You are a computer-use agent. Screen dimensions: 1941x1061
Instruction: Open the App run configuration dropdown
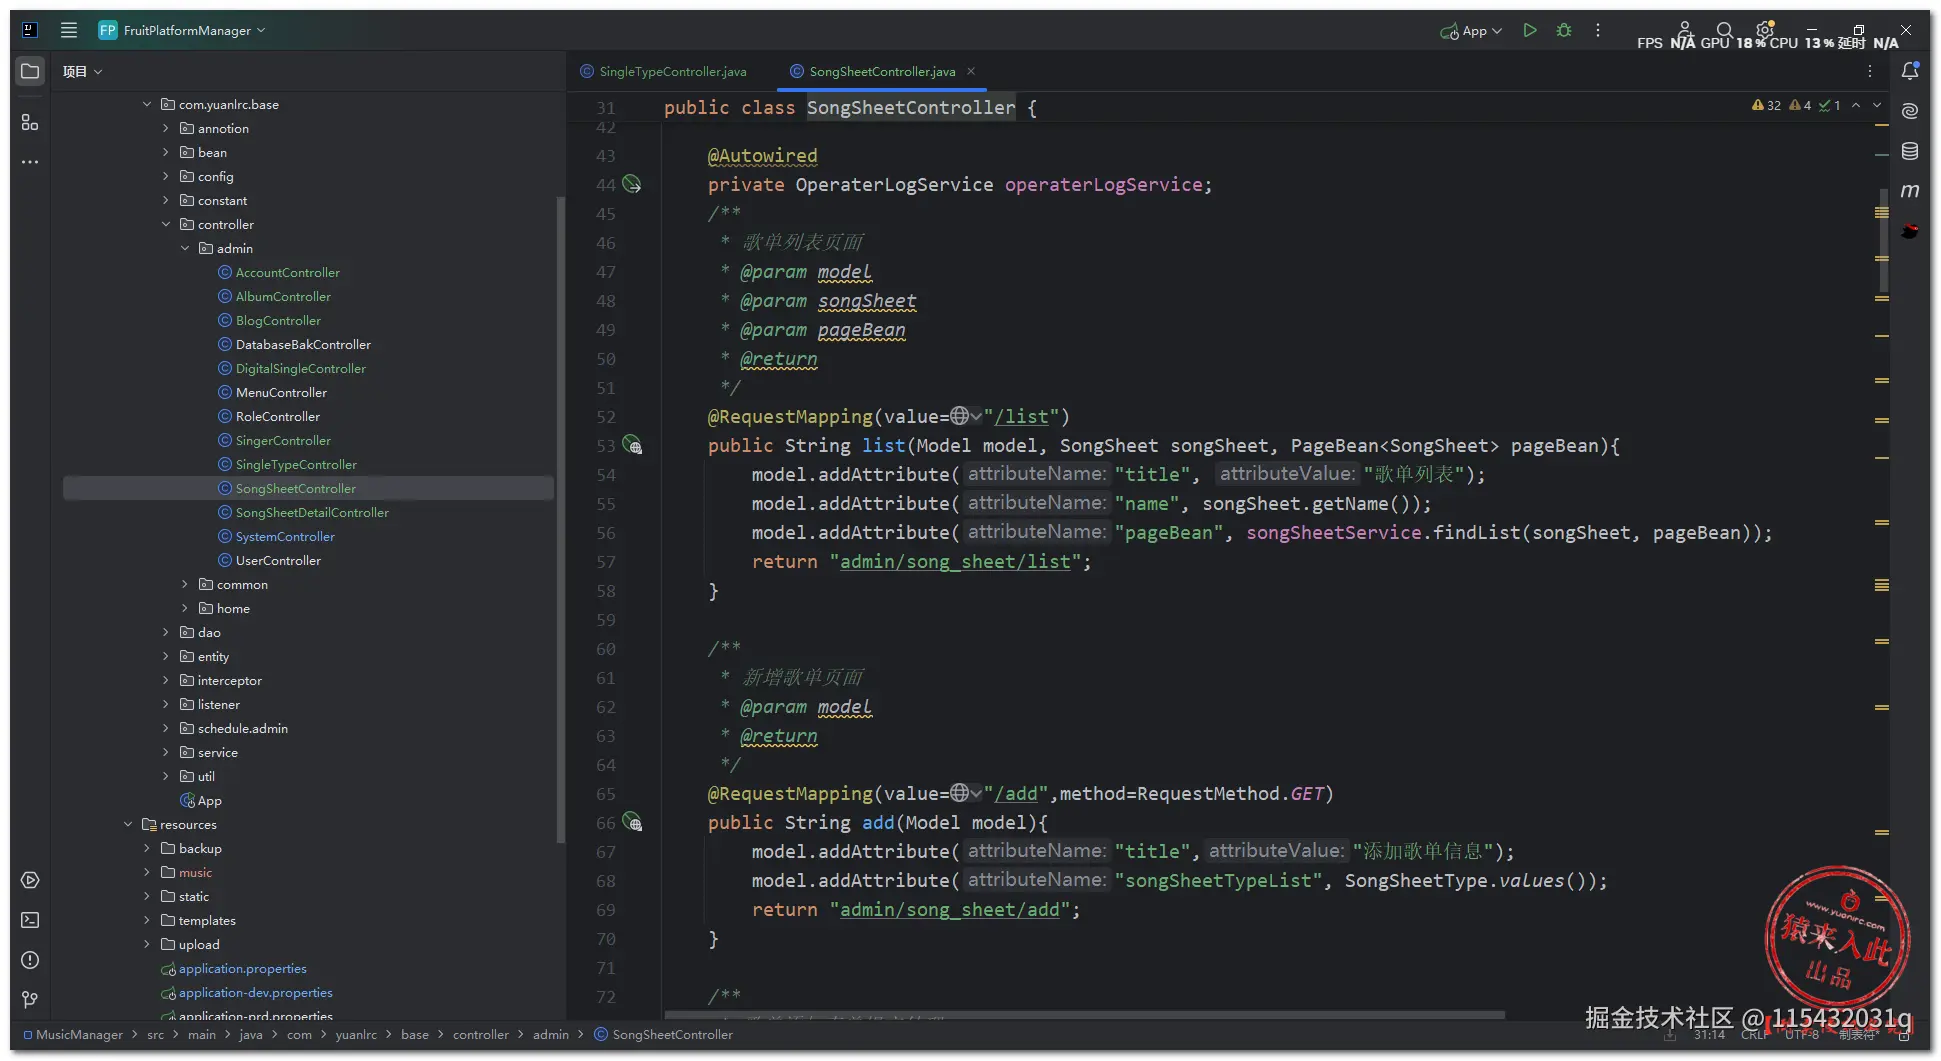1471,31
